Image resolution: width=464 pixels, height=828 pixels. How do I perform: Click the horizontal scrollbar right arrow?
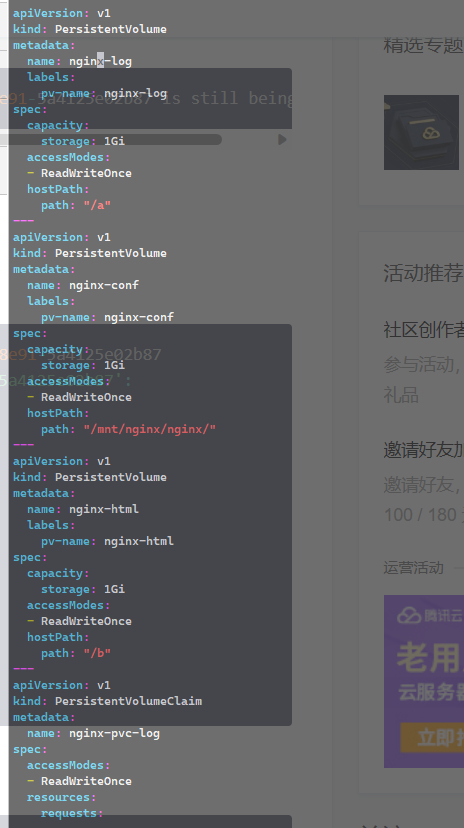(282, 139)
